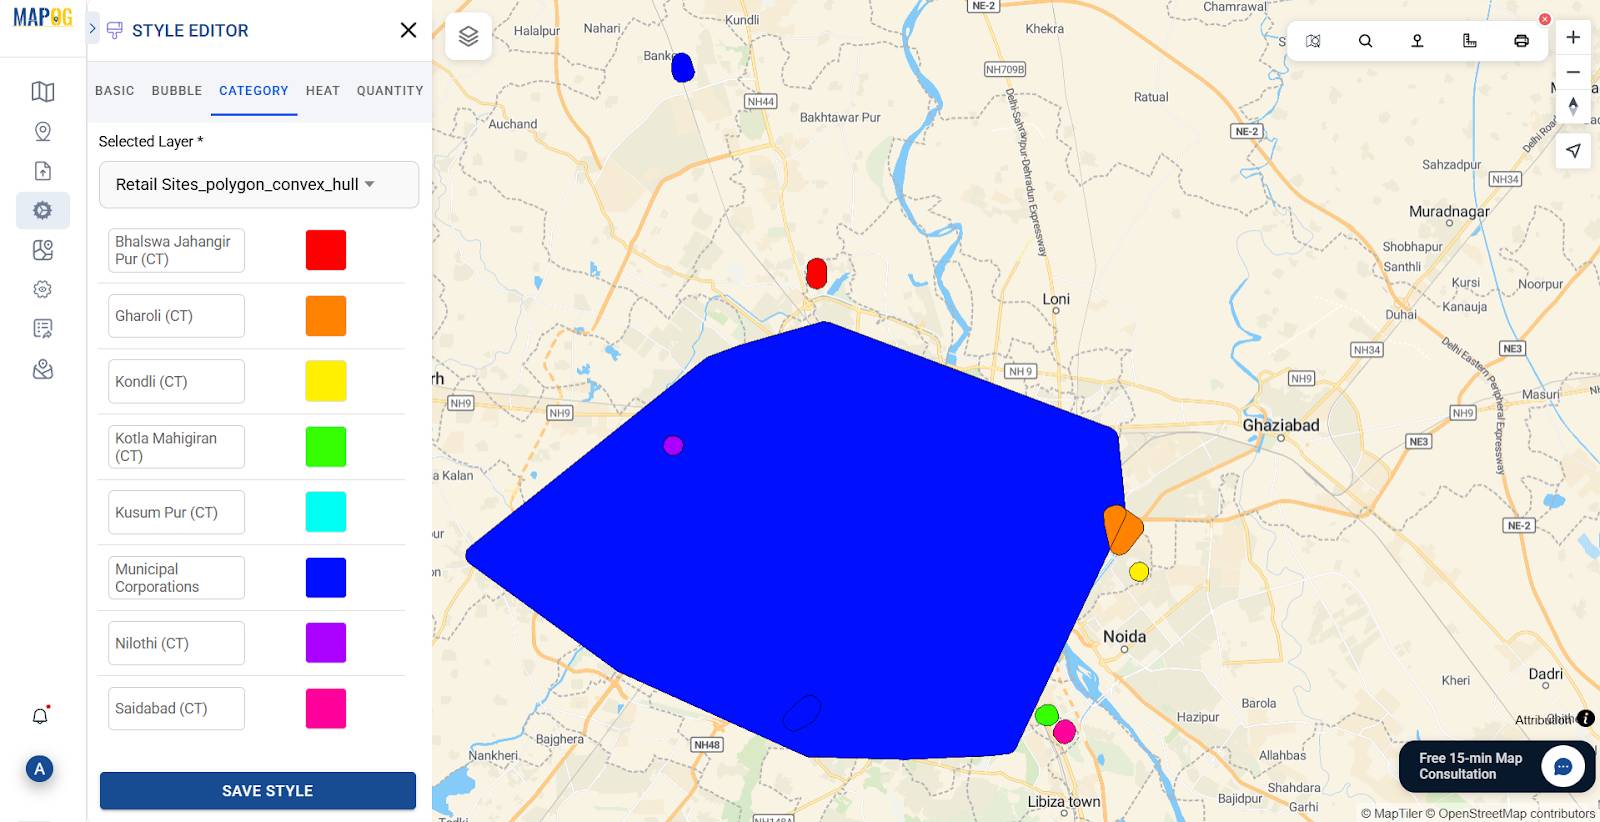This screenshot has width=1600, height=822.
Task: Open the map layers stack button
Action: [x=468, y=37]
